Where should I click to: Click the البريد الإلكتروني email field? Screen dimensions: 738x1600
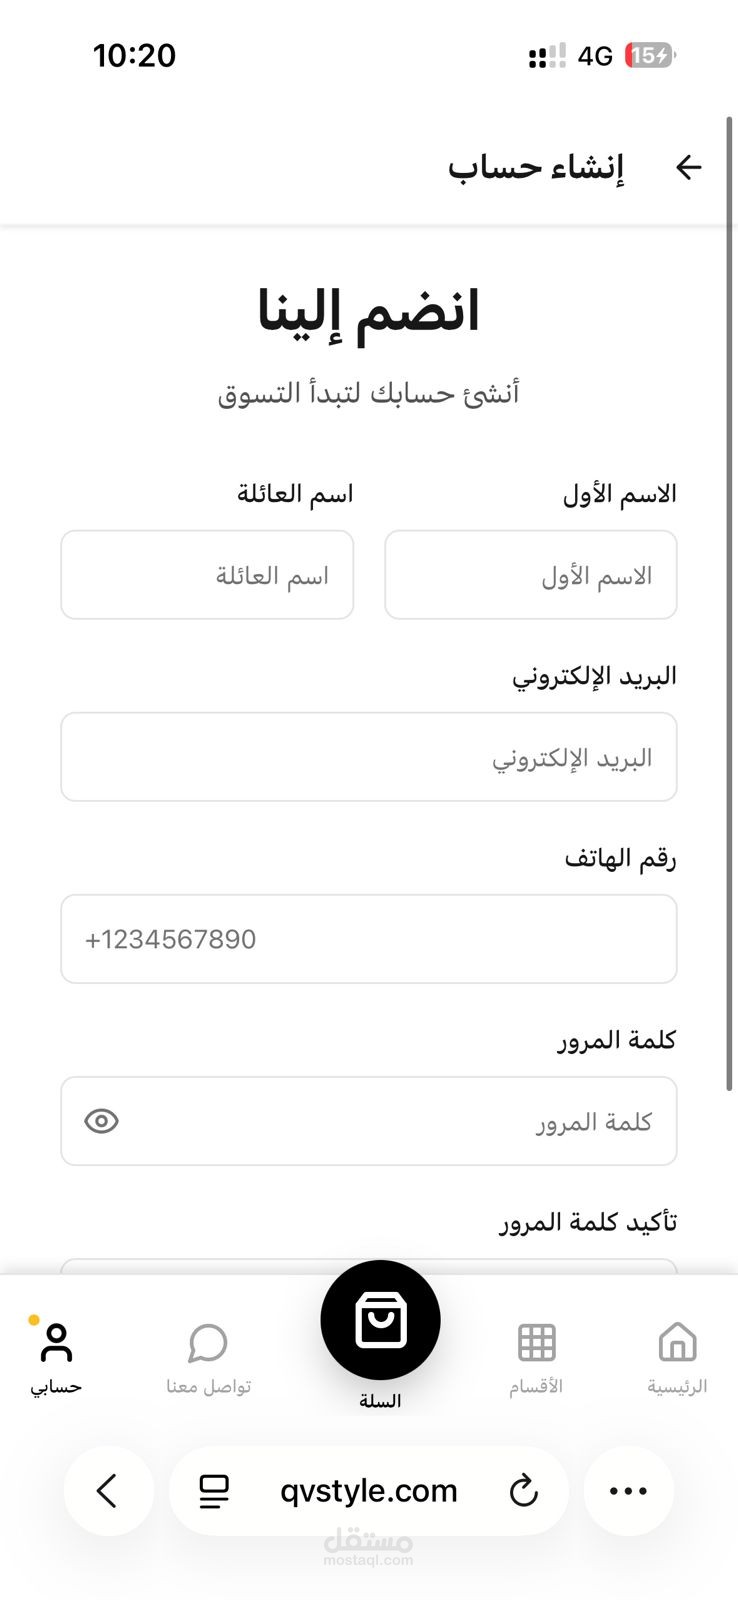(x=368, y=757)
